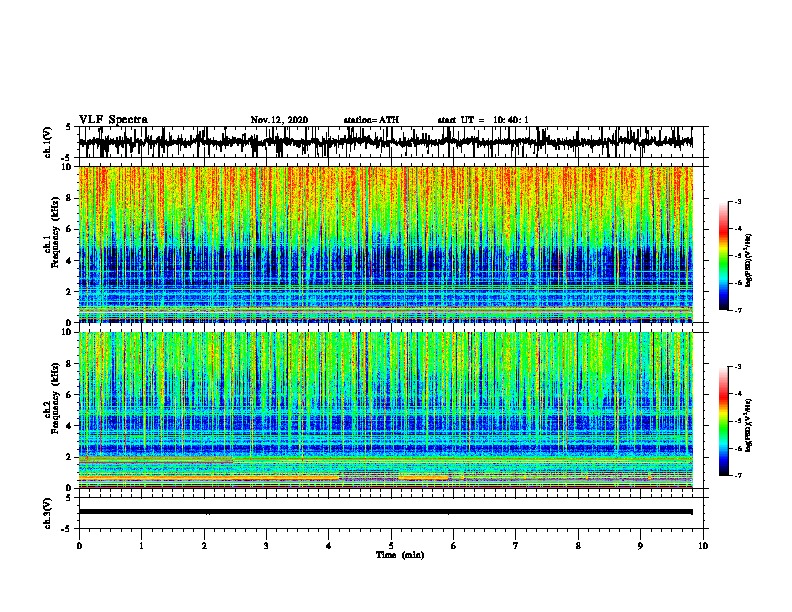Viewport: 792px width, 612px height.
Task: Click the 'Nov.12, 2020' date label
Action: [x=279, y=120]
